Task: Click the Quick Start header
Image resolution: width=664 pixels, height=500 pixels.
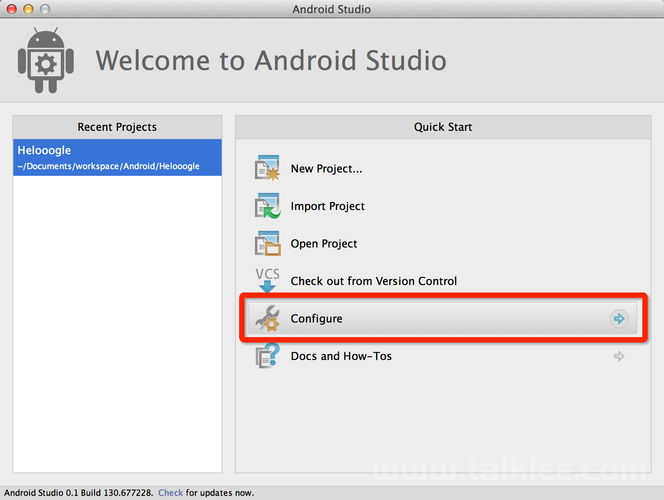Action: [x=443, y=127]
